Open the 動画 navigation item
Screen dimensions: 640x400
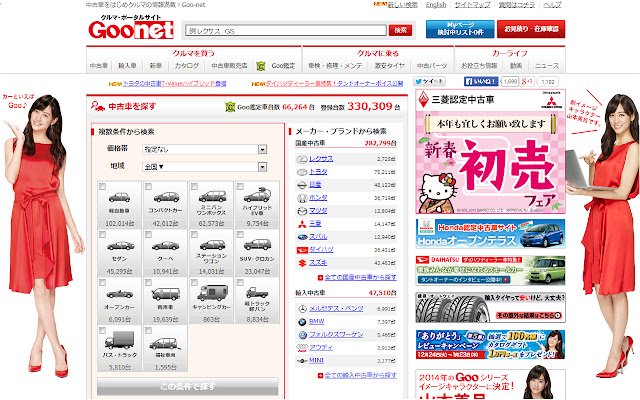[x=516, y=66]
